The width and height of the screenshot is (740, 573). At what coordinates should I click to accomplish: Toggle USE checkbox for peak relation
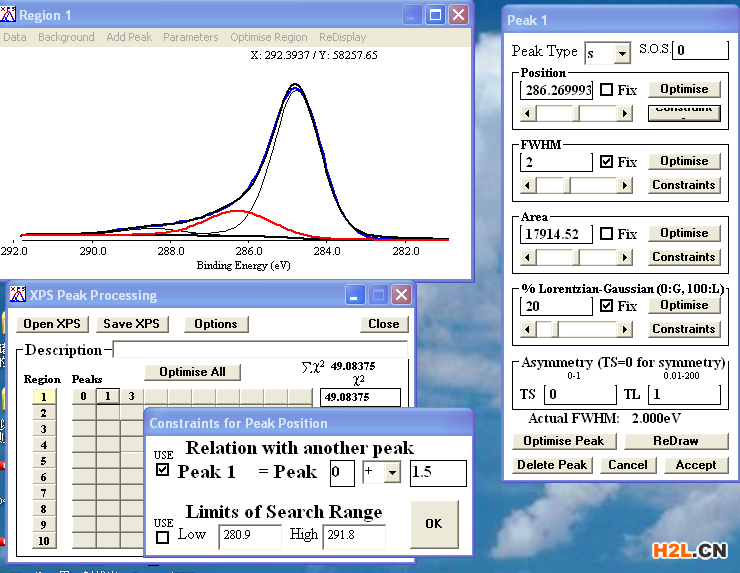click(162, 470)
